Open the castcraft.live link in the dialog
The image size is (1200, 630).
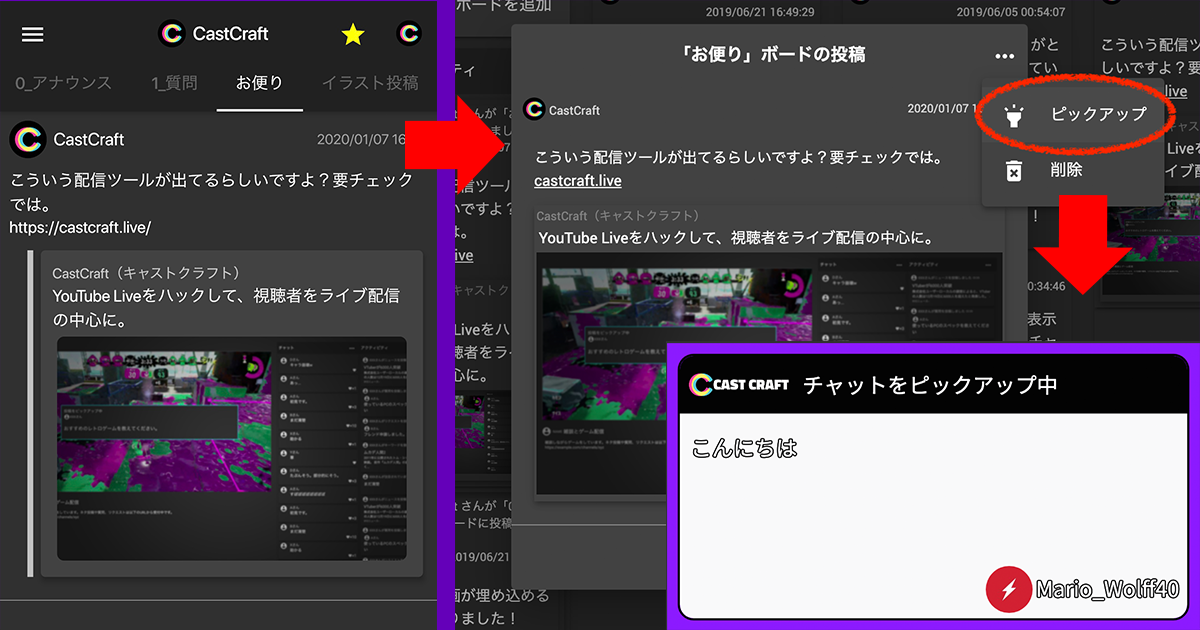click(578, 181)
